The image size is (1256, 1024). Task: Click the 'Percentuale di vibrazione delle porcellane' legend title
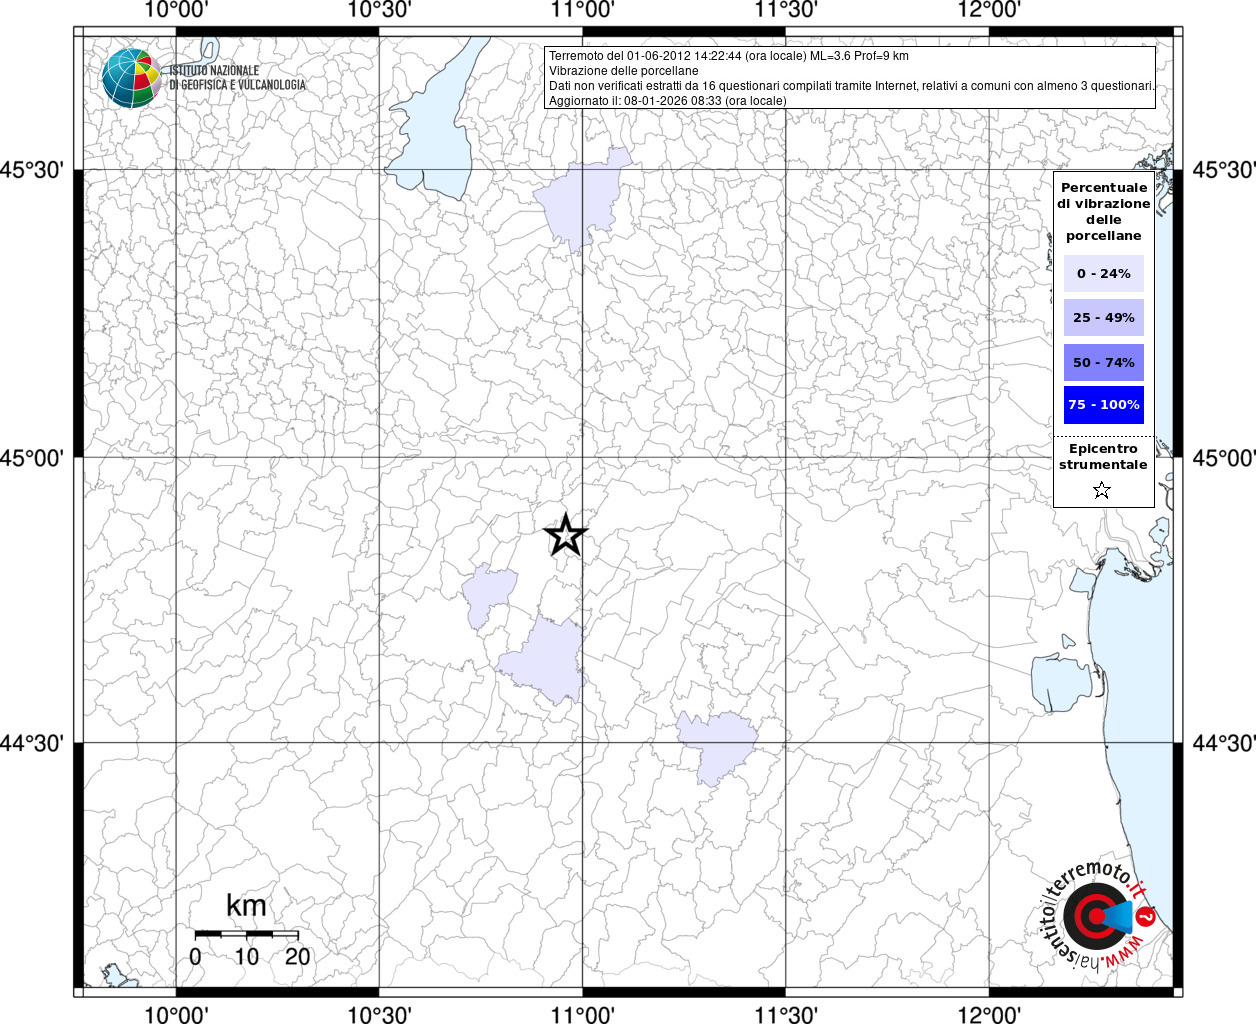click(1104, 212)
